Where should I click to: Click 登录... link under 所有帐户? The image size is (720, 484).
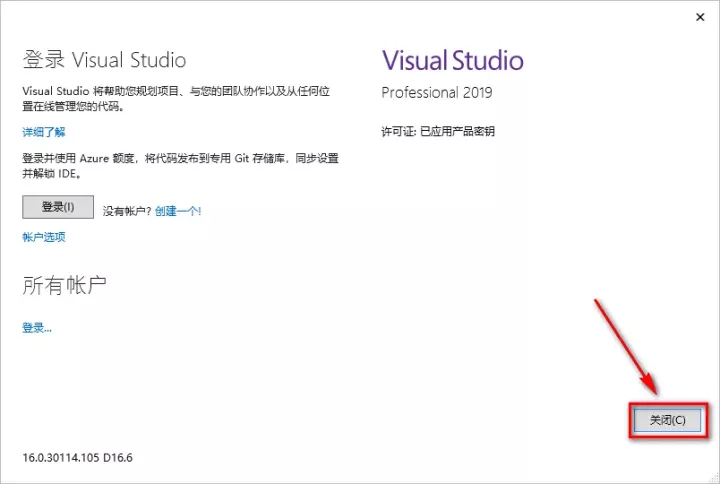[x=37, y=327]
